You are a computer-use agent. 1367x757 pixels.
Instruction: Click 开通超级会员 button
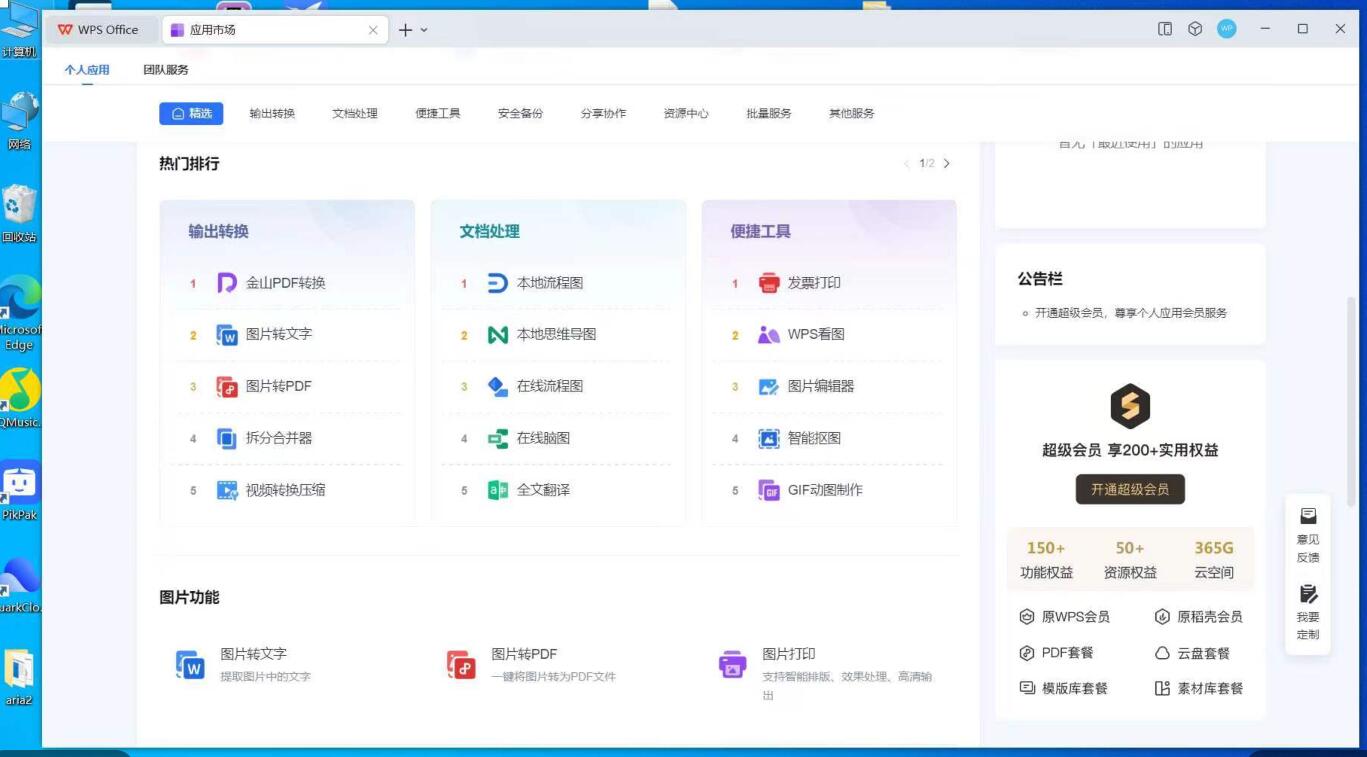1130,489
